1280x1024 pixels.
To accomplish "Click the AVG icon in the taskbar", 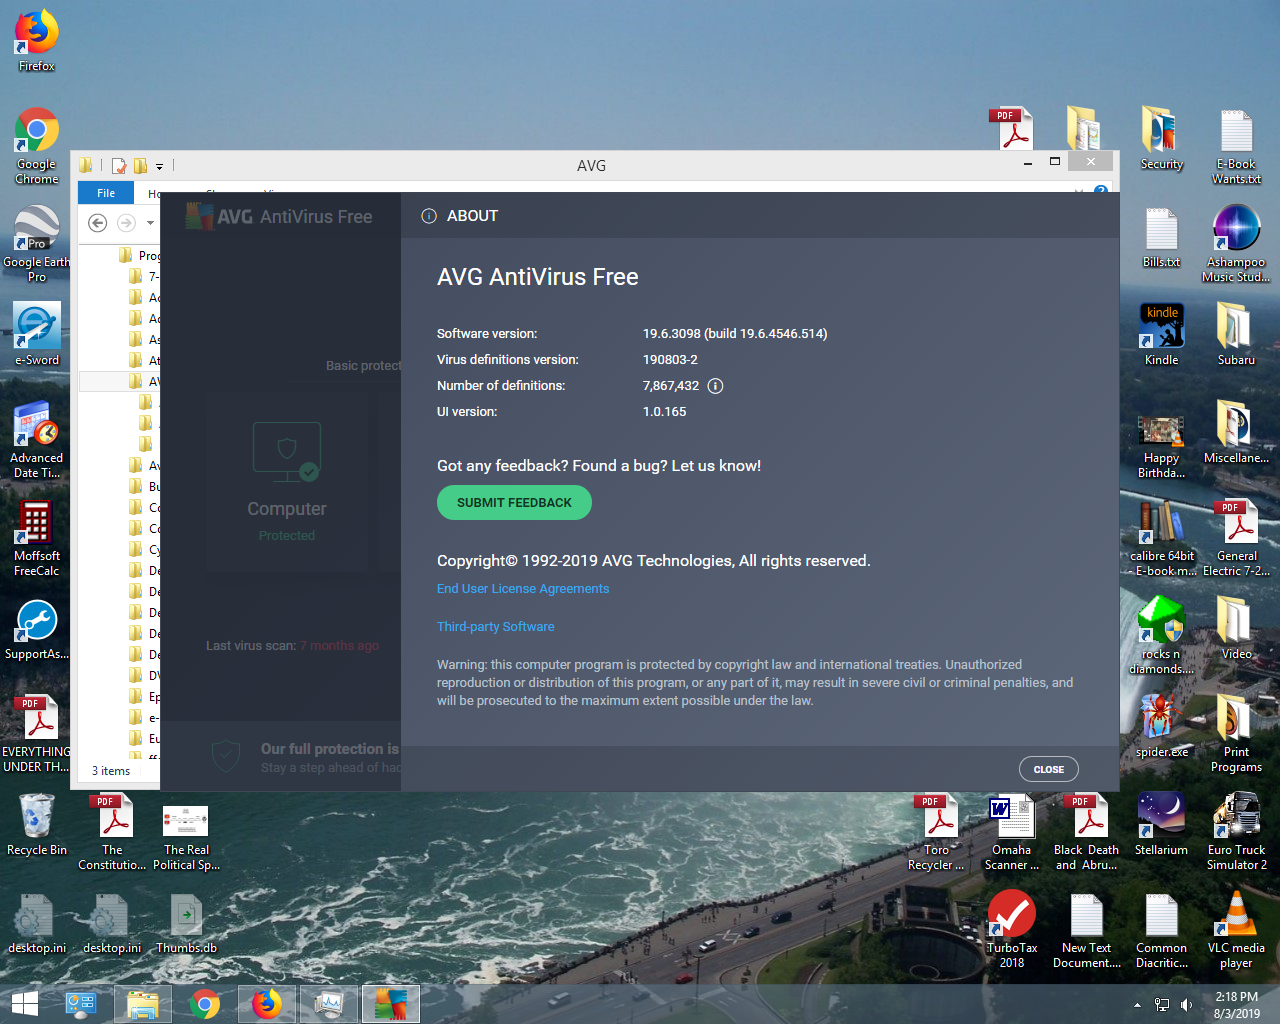I will click(390, 1004).
